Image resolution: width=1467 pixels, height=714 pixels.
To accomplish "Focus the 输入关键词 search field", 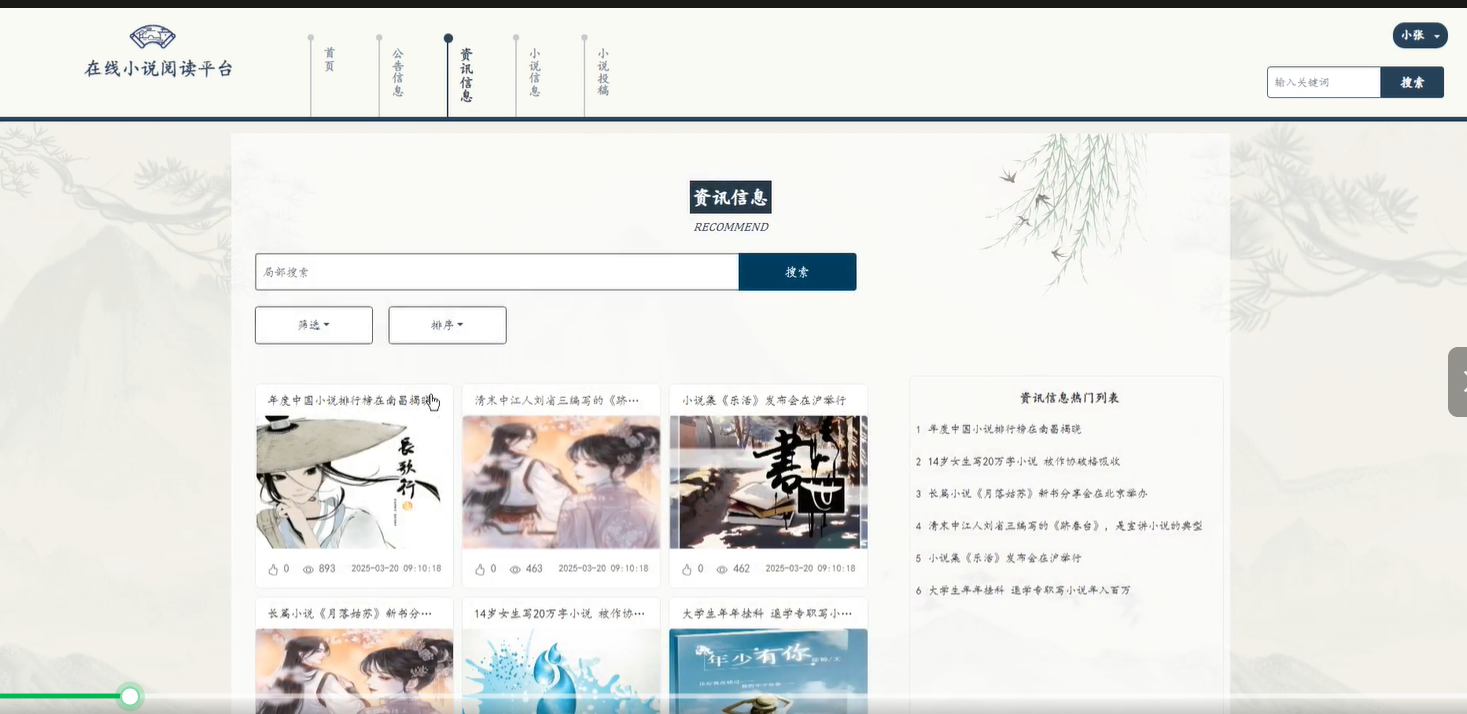I will click(1324, 82).
